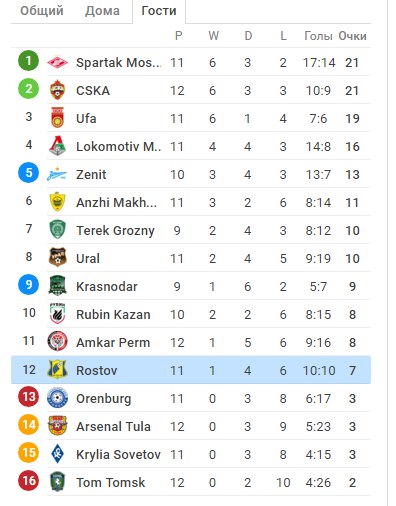Viewport: 396px width, 506px height.
Task: Click the Zenit team logo
Action: (x=57, y=174)
